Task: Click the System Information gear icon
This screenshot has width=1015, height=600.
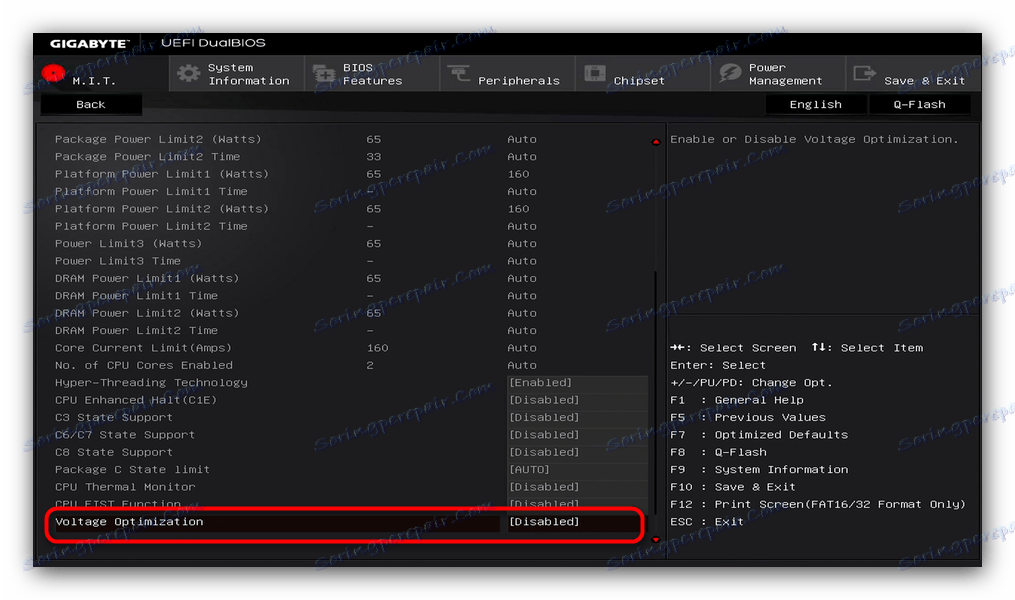Action: coord(188,73)
